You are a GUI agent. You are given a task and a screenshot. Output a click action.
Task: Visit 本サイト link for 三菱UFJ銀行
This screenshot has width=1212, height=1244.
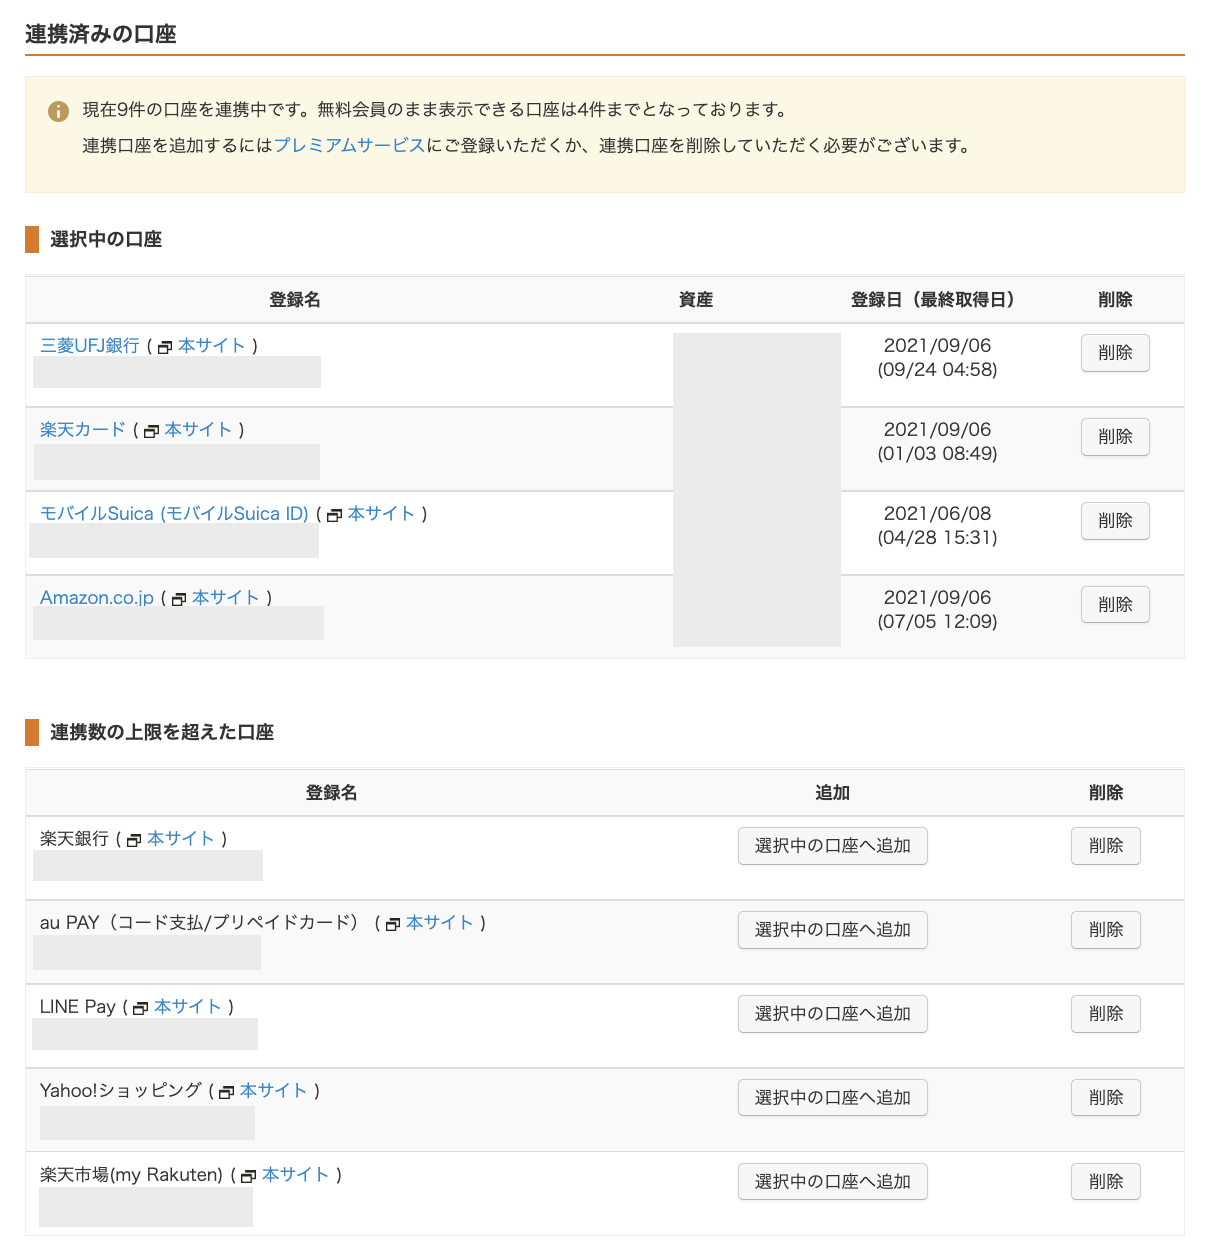coord(212,346)
